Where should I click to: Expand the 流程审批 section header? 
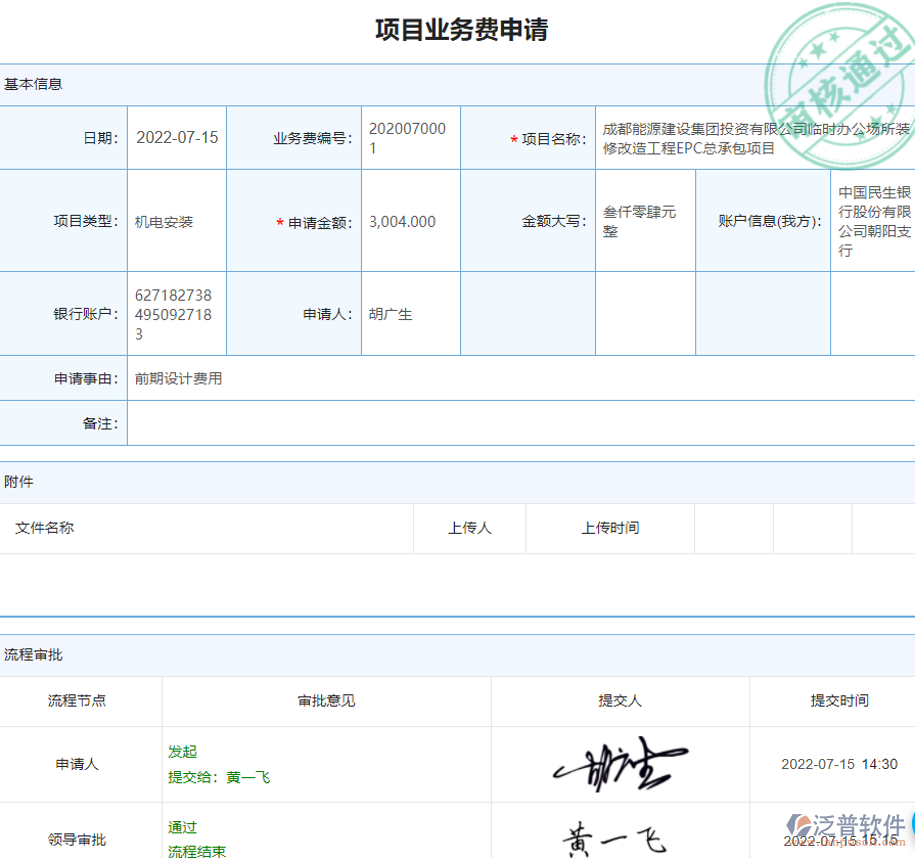tap(34, 654)
